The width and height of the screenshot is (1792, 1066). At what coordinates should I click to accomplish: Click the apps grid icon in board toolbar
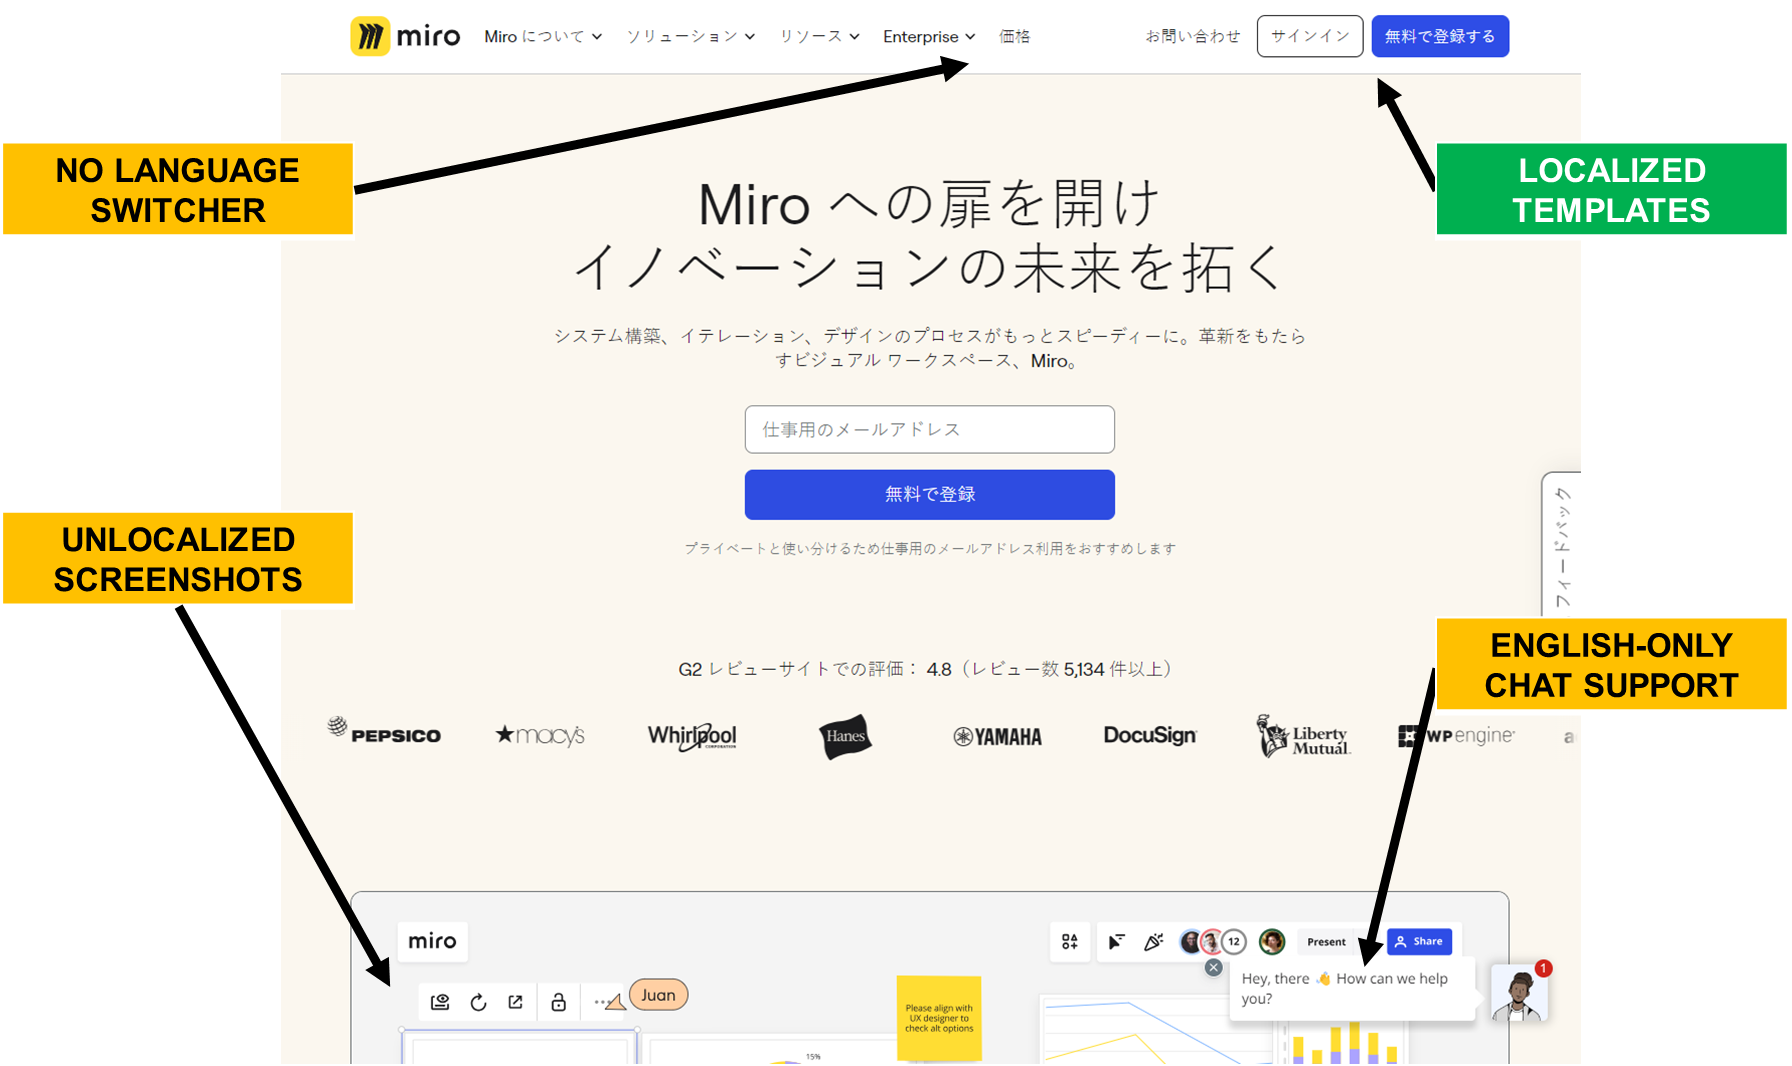click(x=1070, y=941)
